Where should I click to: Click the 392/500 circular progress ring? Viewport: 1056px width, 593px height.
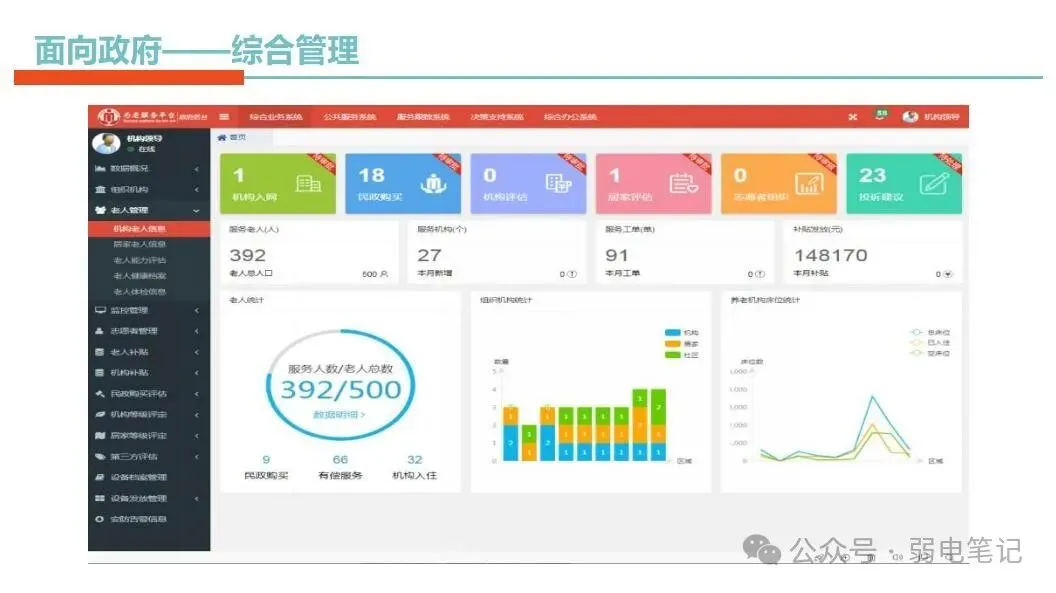tap(341, 385)
